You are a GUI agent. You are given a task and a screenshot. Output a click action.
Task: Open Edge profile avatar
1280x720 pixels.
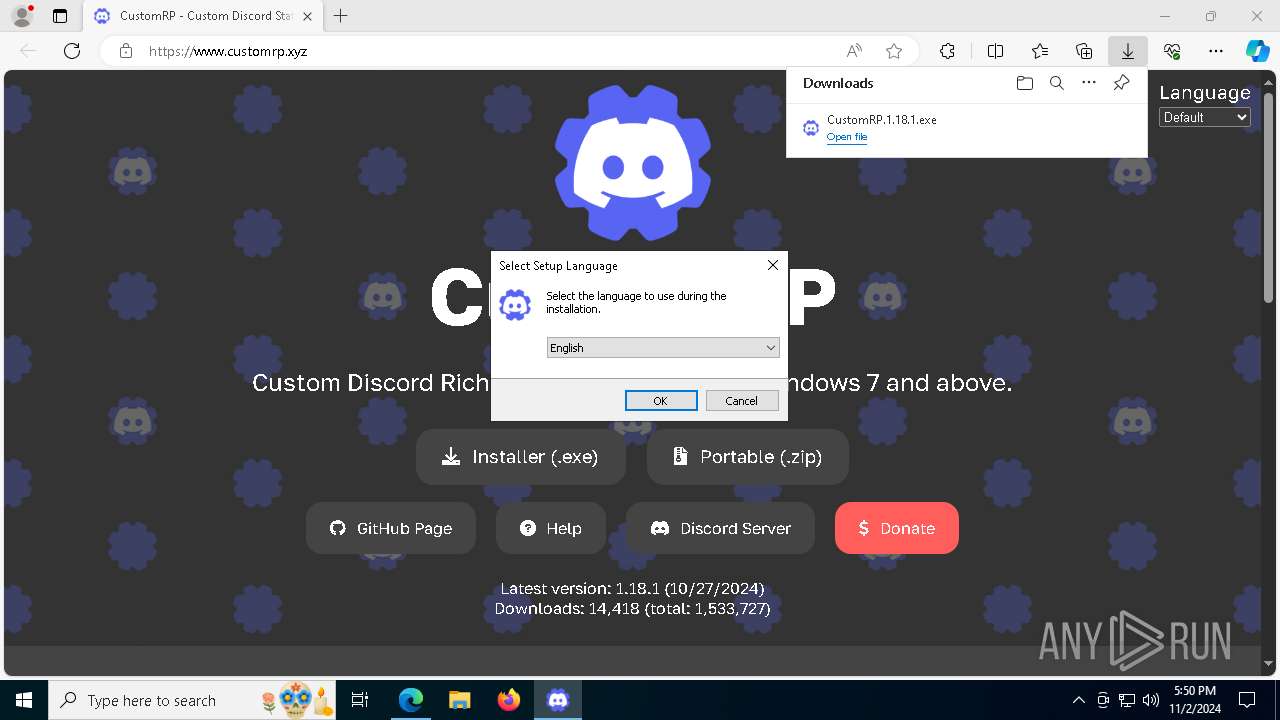[x=21, y=16]
